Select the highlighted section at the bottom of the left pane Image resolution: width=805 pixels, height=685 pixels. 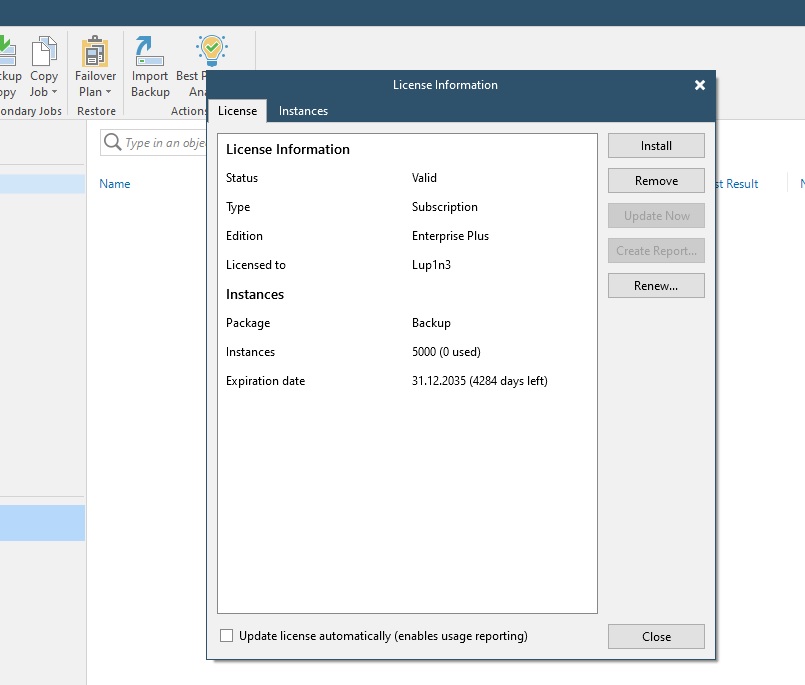click(42, 523)
